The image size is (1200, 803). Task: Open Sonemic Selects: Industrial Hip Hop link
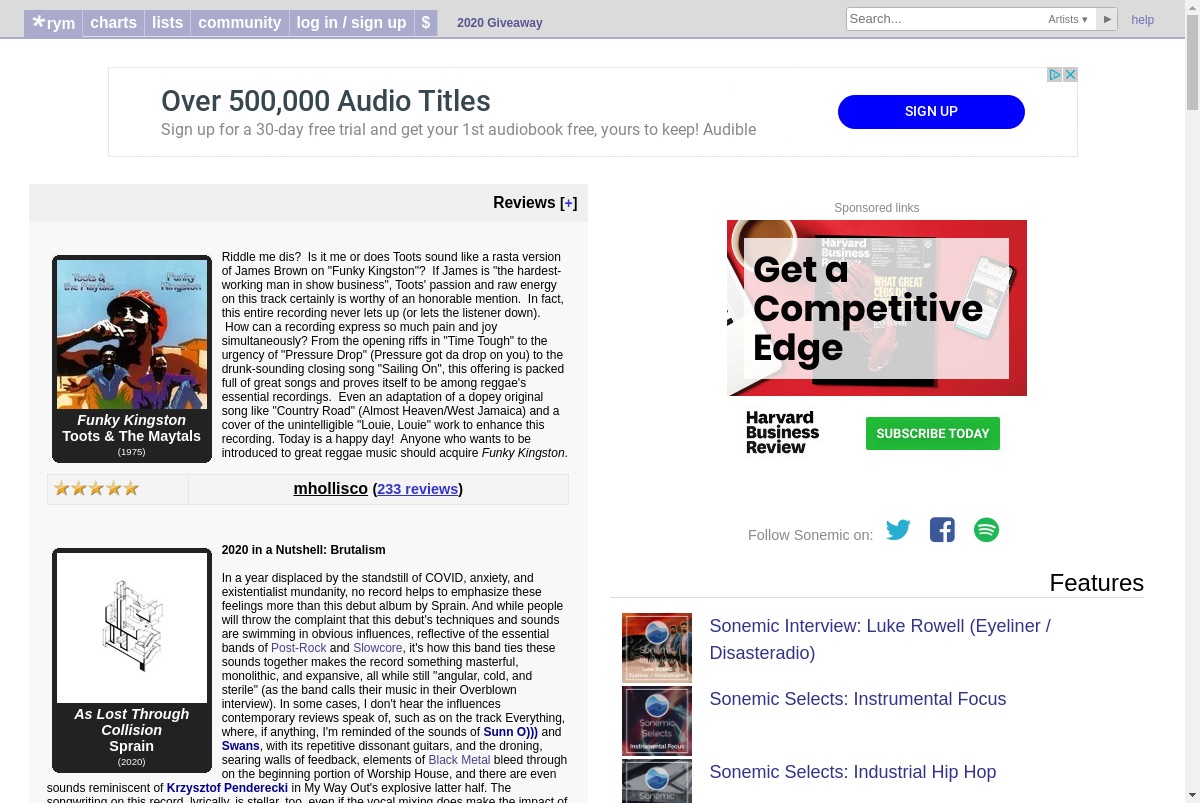point(853,772)
